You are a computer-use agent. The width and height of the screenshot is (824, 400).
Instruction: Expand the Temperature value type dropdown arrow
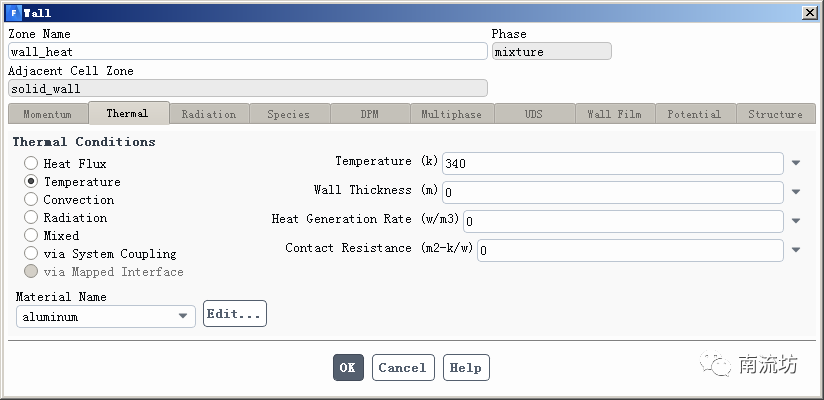(796, 163)
